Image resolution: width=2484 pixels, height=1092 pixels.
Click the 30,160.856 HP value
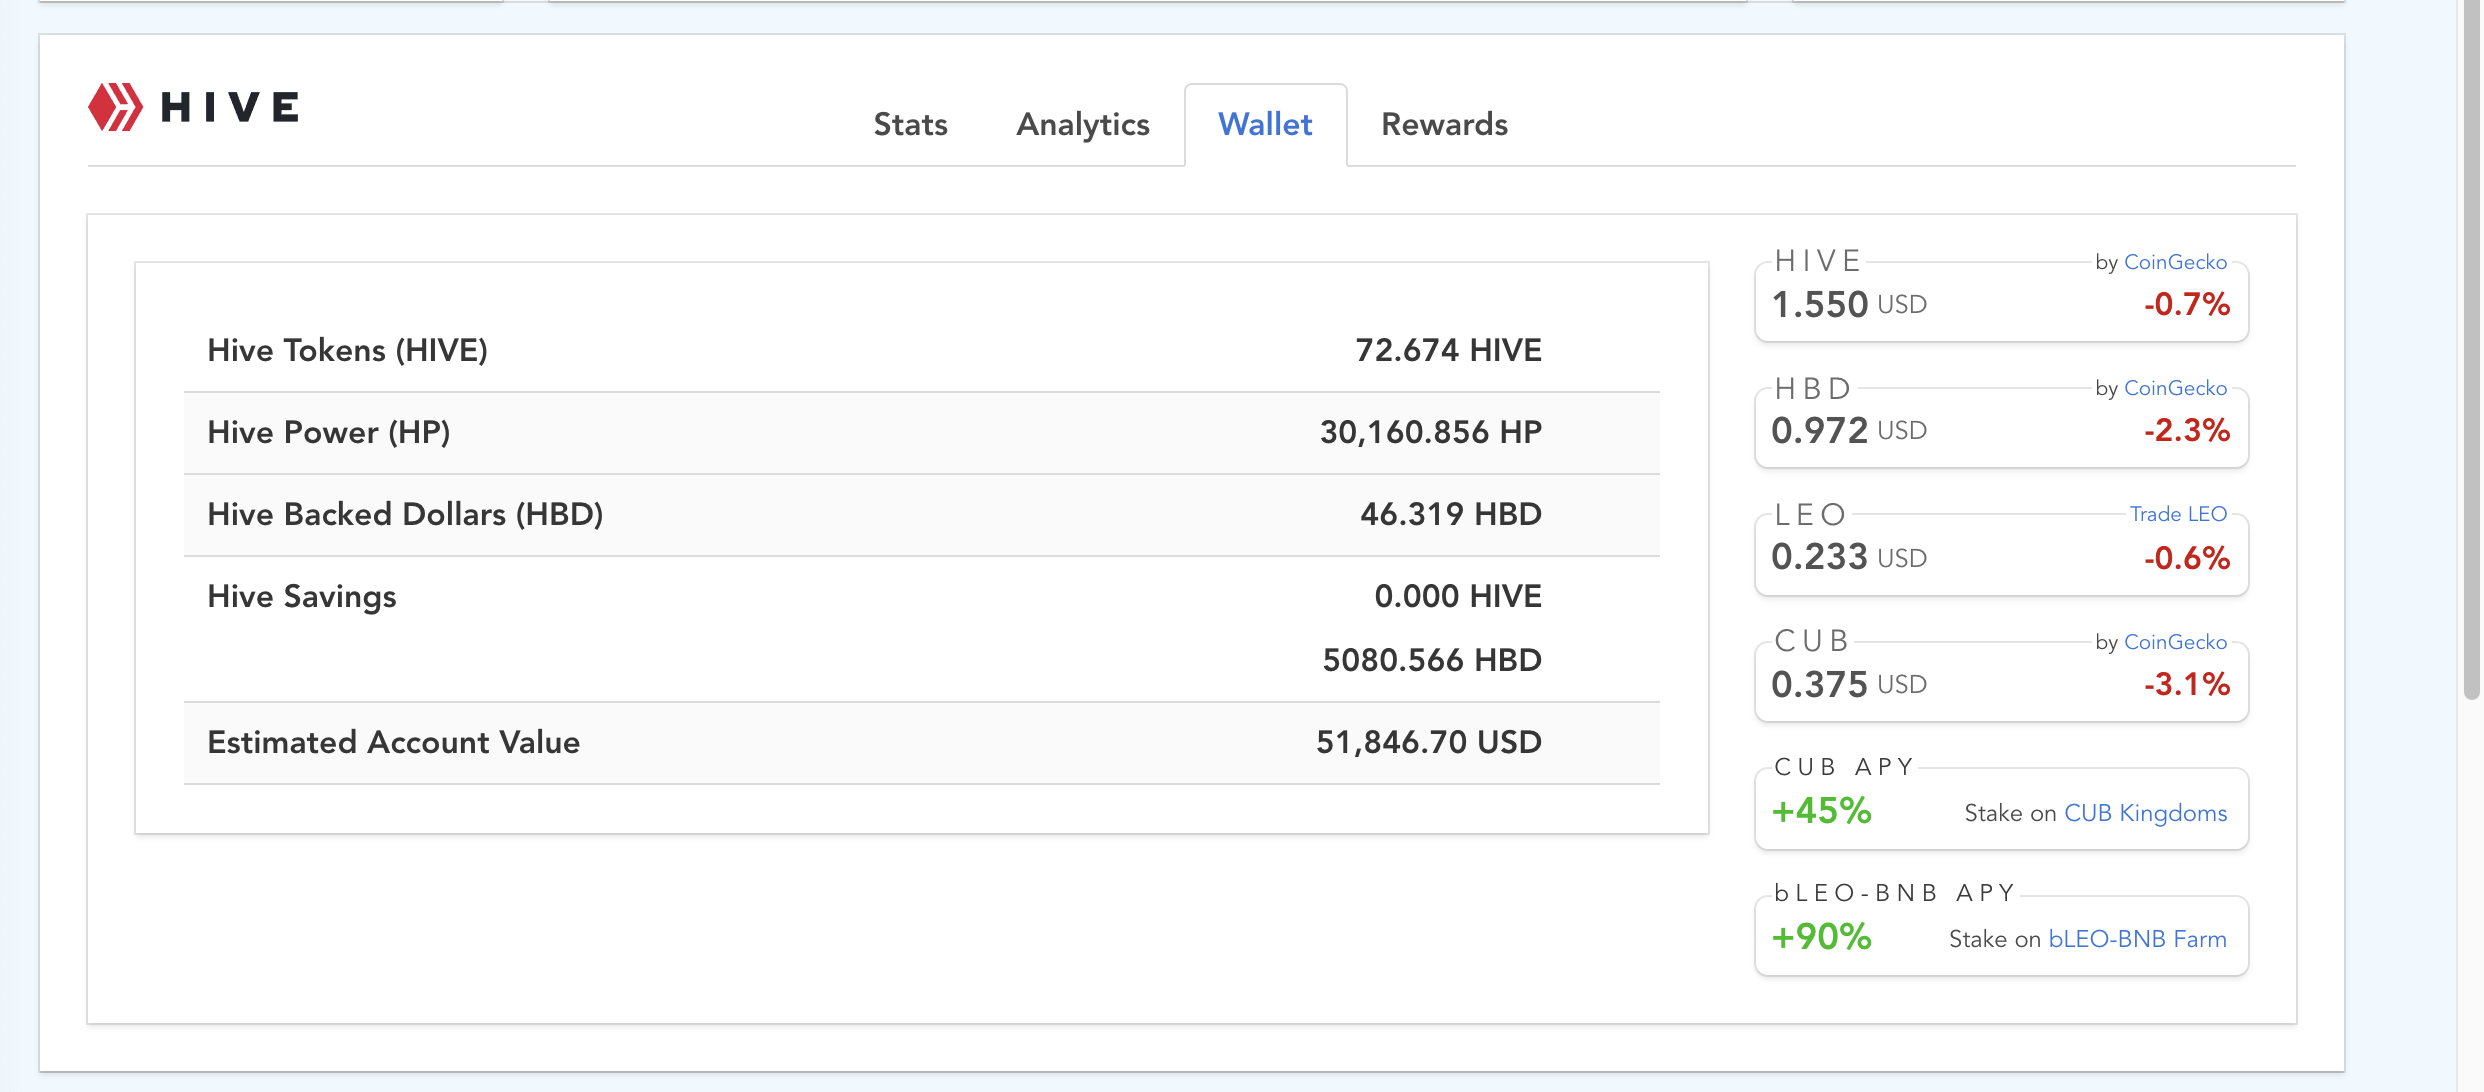(x=1431, y=432)
